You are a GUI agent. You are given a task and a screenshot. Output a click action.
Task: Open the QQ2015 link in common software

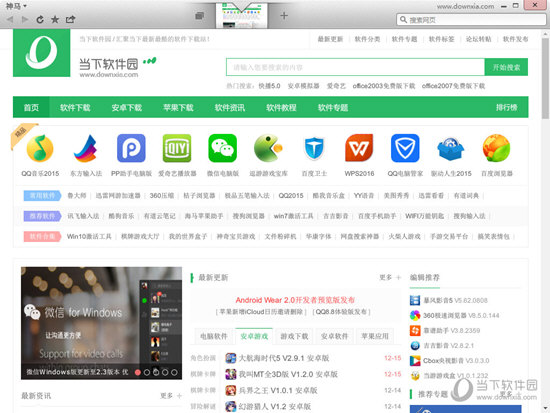291,195
